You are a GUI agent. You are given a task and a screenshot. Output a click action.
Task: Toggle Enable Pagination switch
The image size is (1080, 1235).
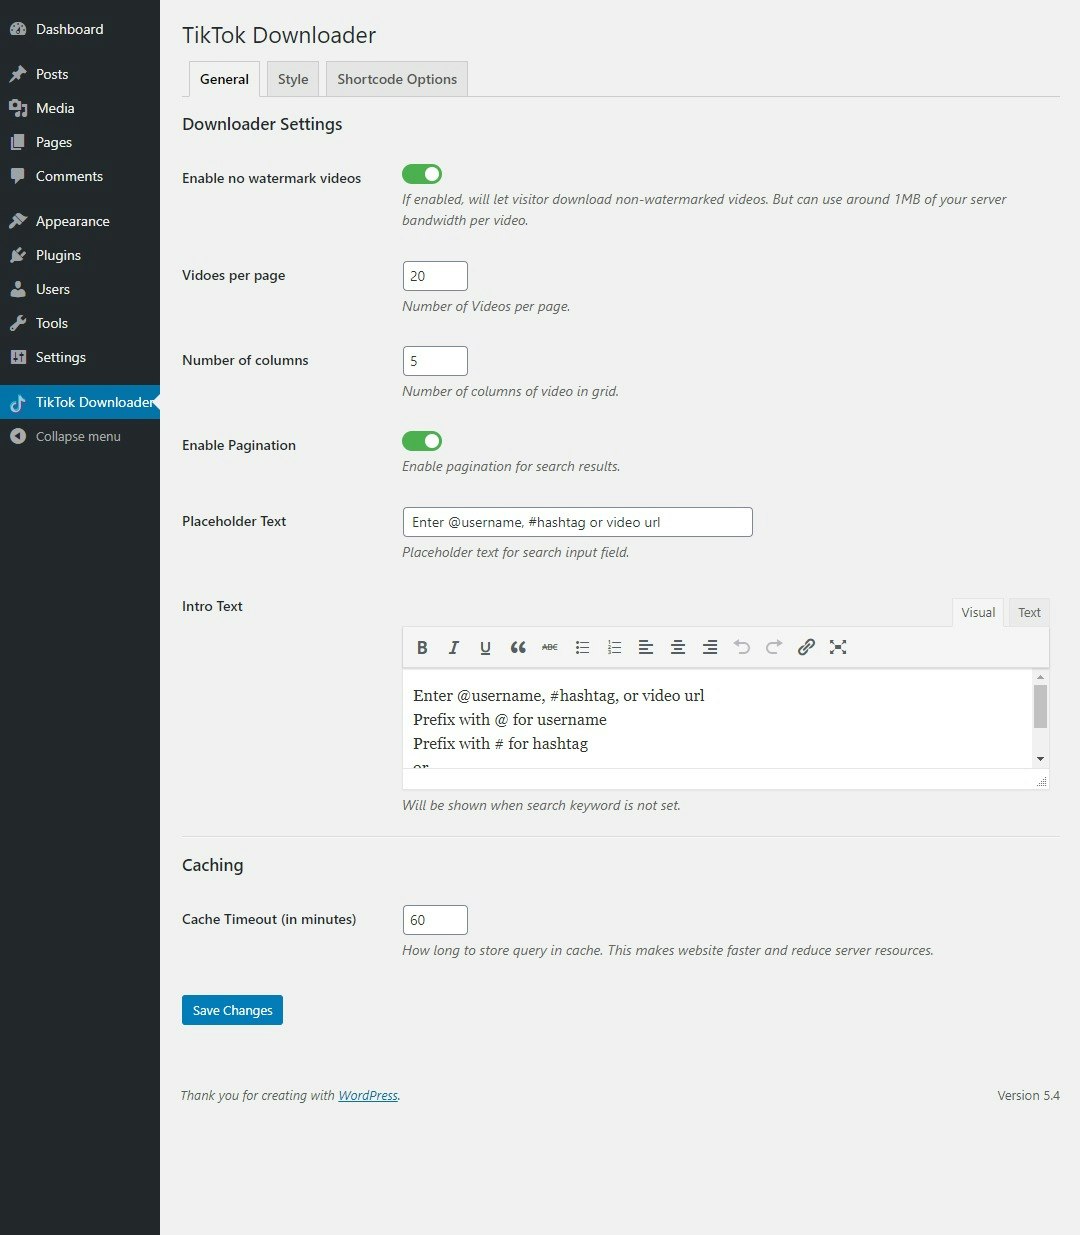(422, 441)
